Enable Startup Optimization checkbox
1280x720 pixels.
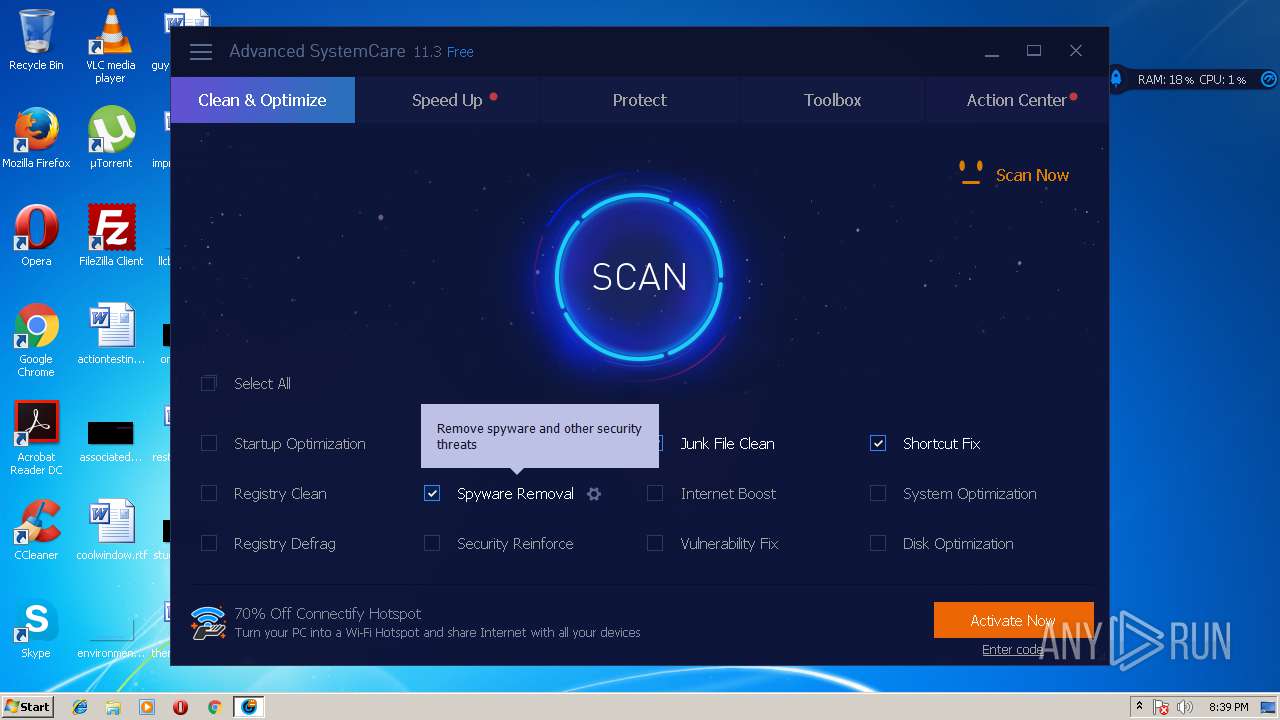(209, 444)
